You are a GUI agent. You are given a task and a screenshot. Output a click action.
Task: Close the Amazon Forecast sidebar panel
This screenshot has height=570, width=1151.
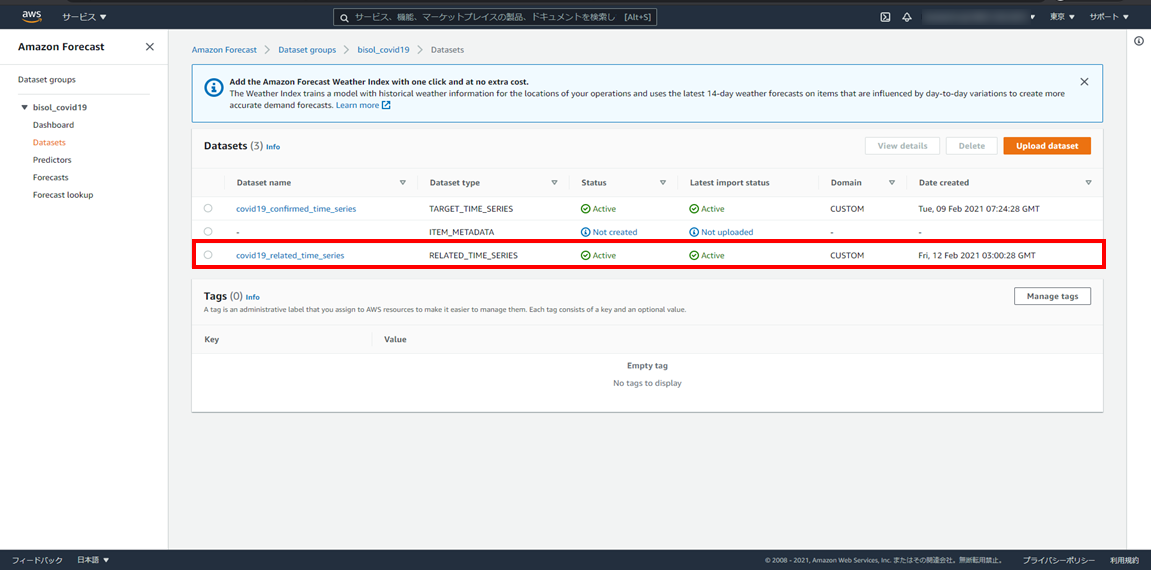click(x=150, y=47)
